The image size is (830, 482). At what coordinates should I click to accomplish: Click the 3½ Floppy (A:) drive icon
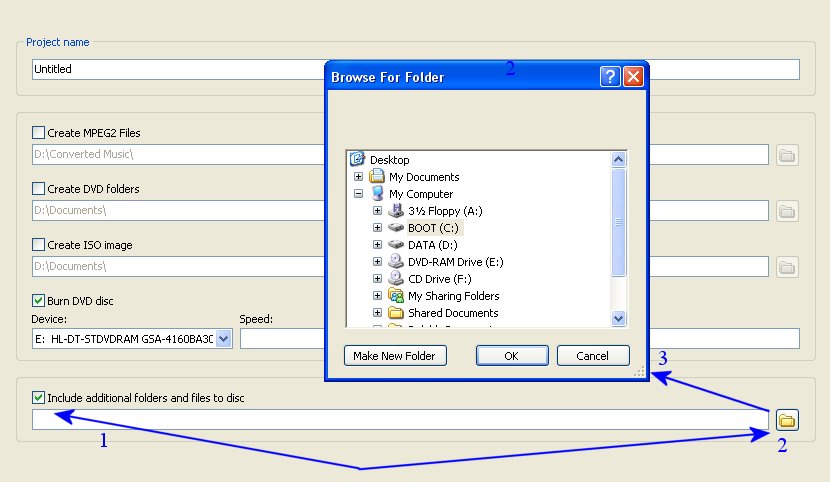[x=395, y=210]
